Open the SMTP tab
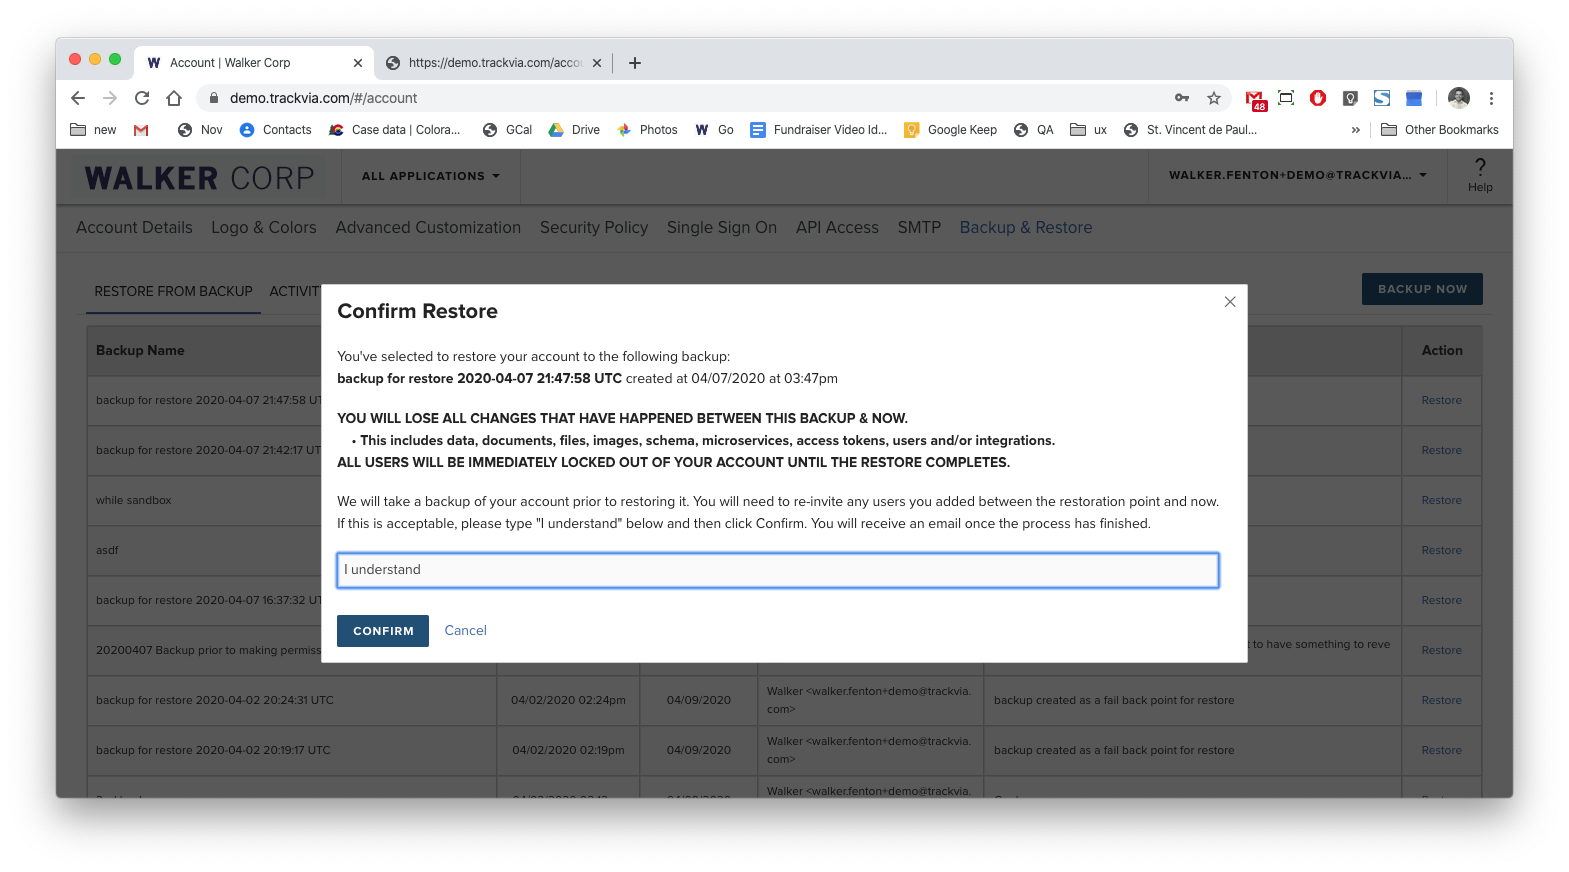The image size is (1569, 872). (x=919, y=228)
